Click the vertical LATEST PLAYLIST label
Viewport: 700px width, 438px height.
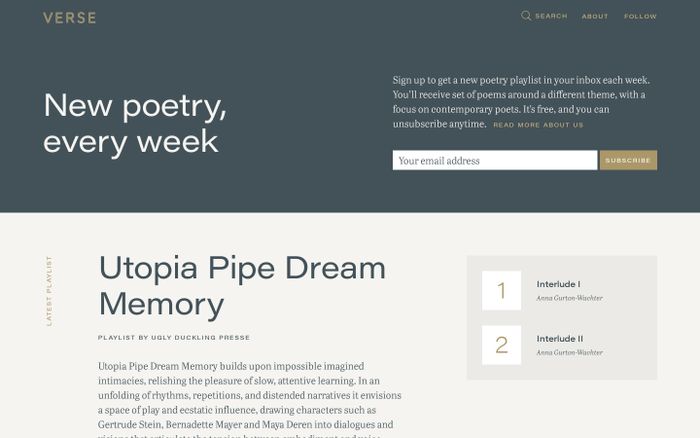click(49, 291)
